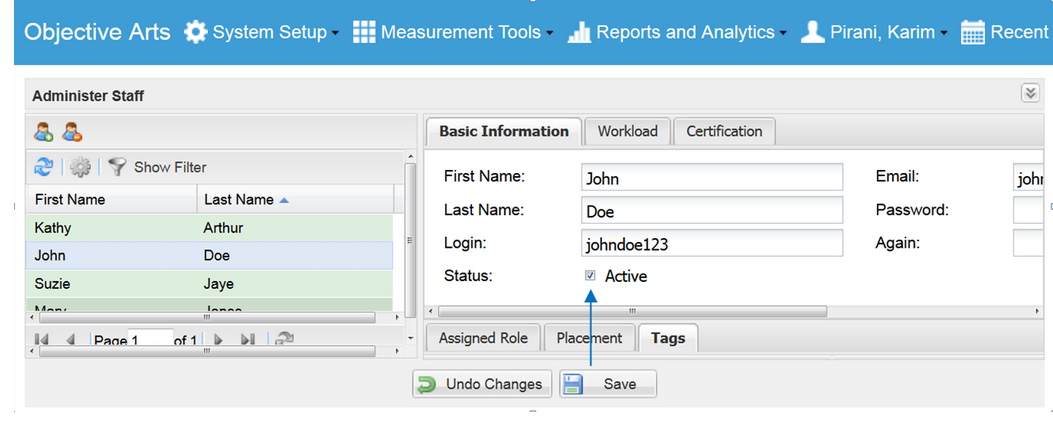This screenshot has width=1053, height=443.
Task: Select the Tags tab
Action: pyautogui.click(x=668, y=338)
